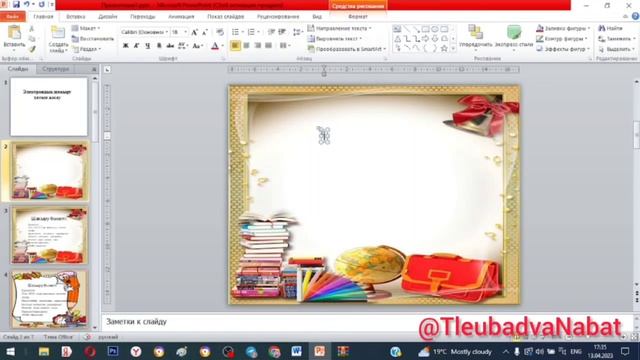Toggle align text left
This screenshot has width=640, height=360.
tap(235, 45)
